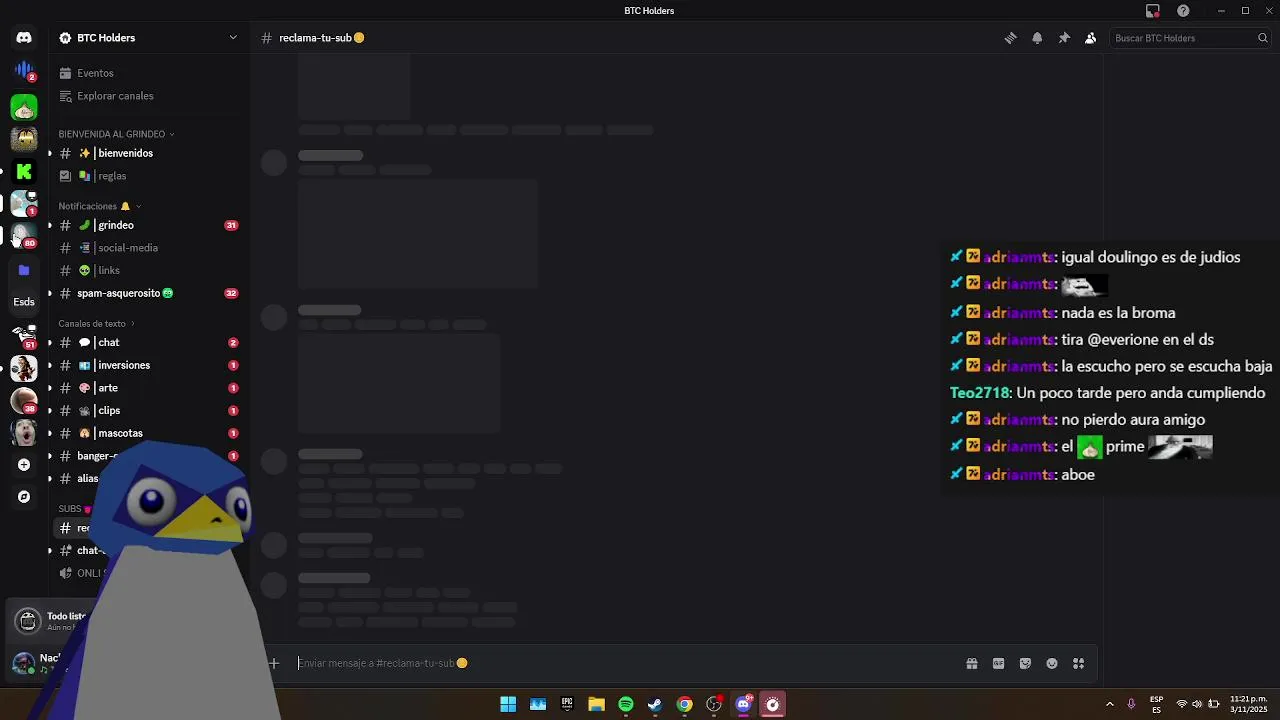Open the emoji picker icon

click(x=1052, y=663)
